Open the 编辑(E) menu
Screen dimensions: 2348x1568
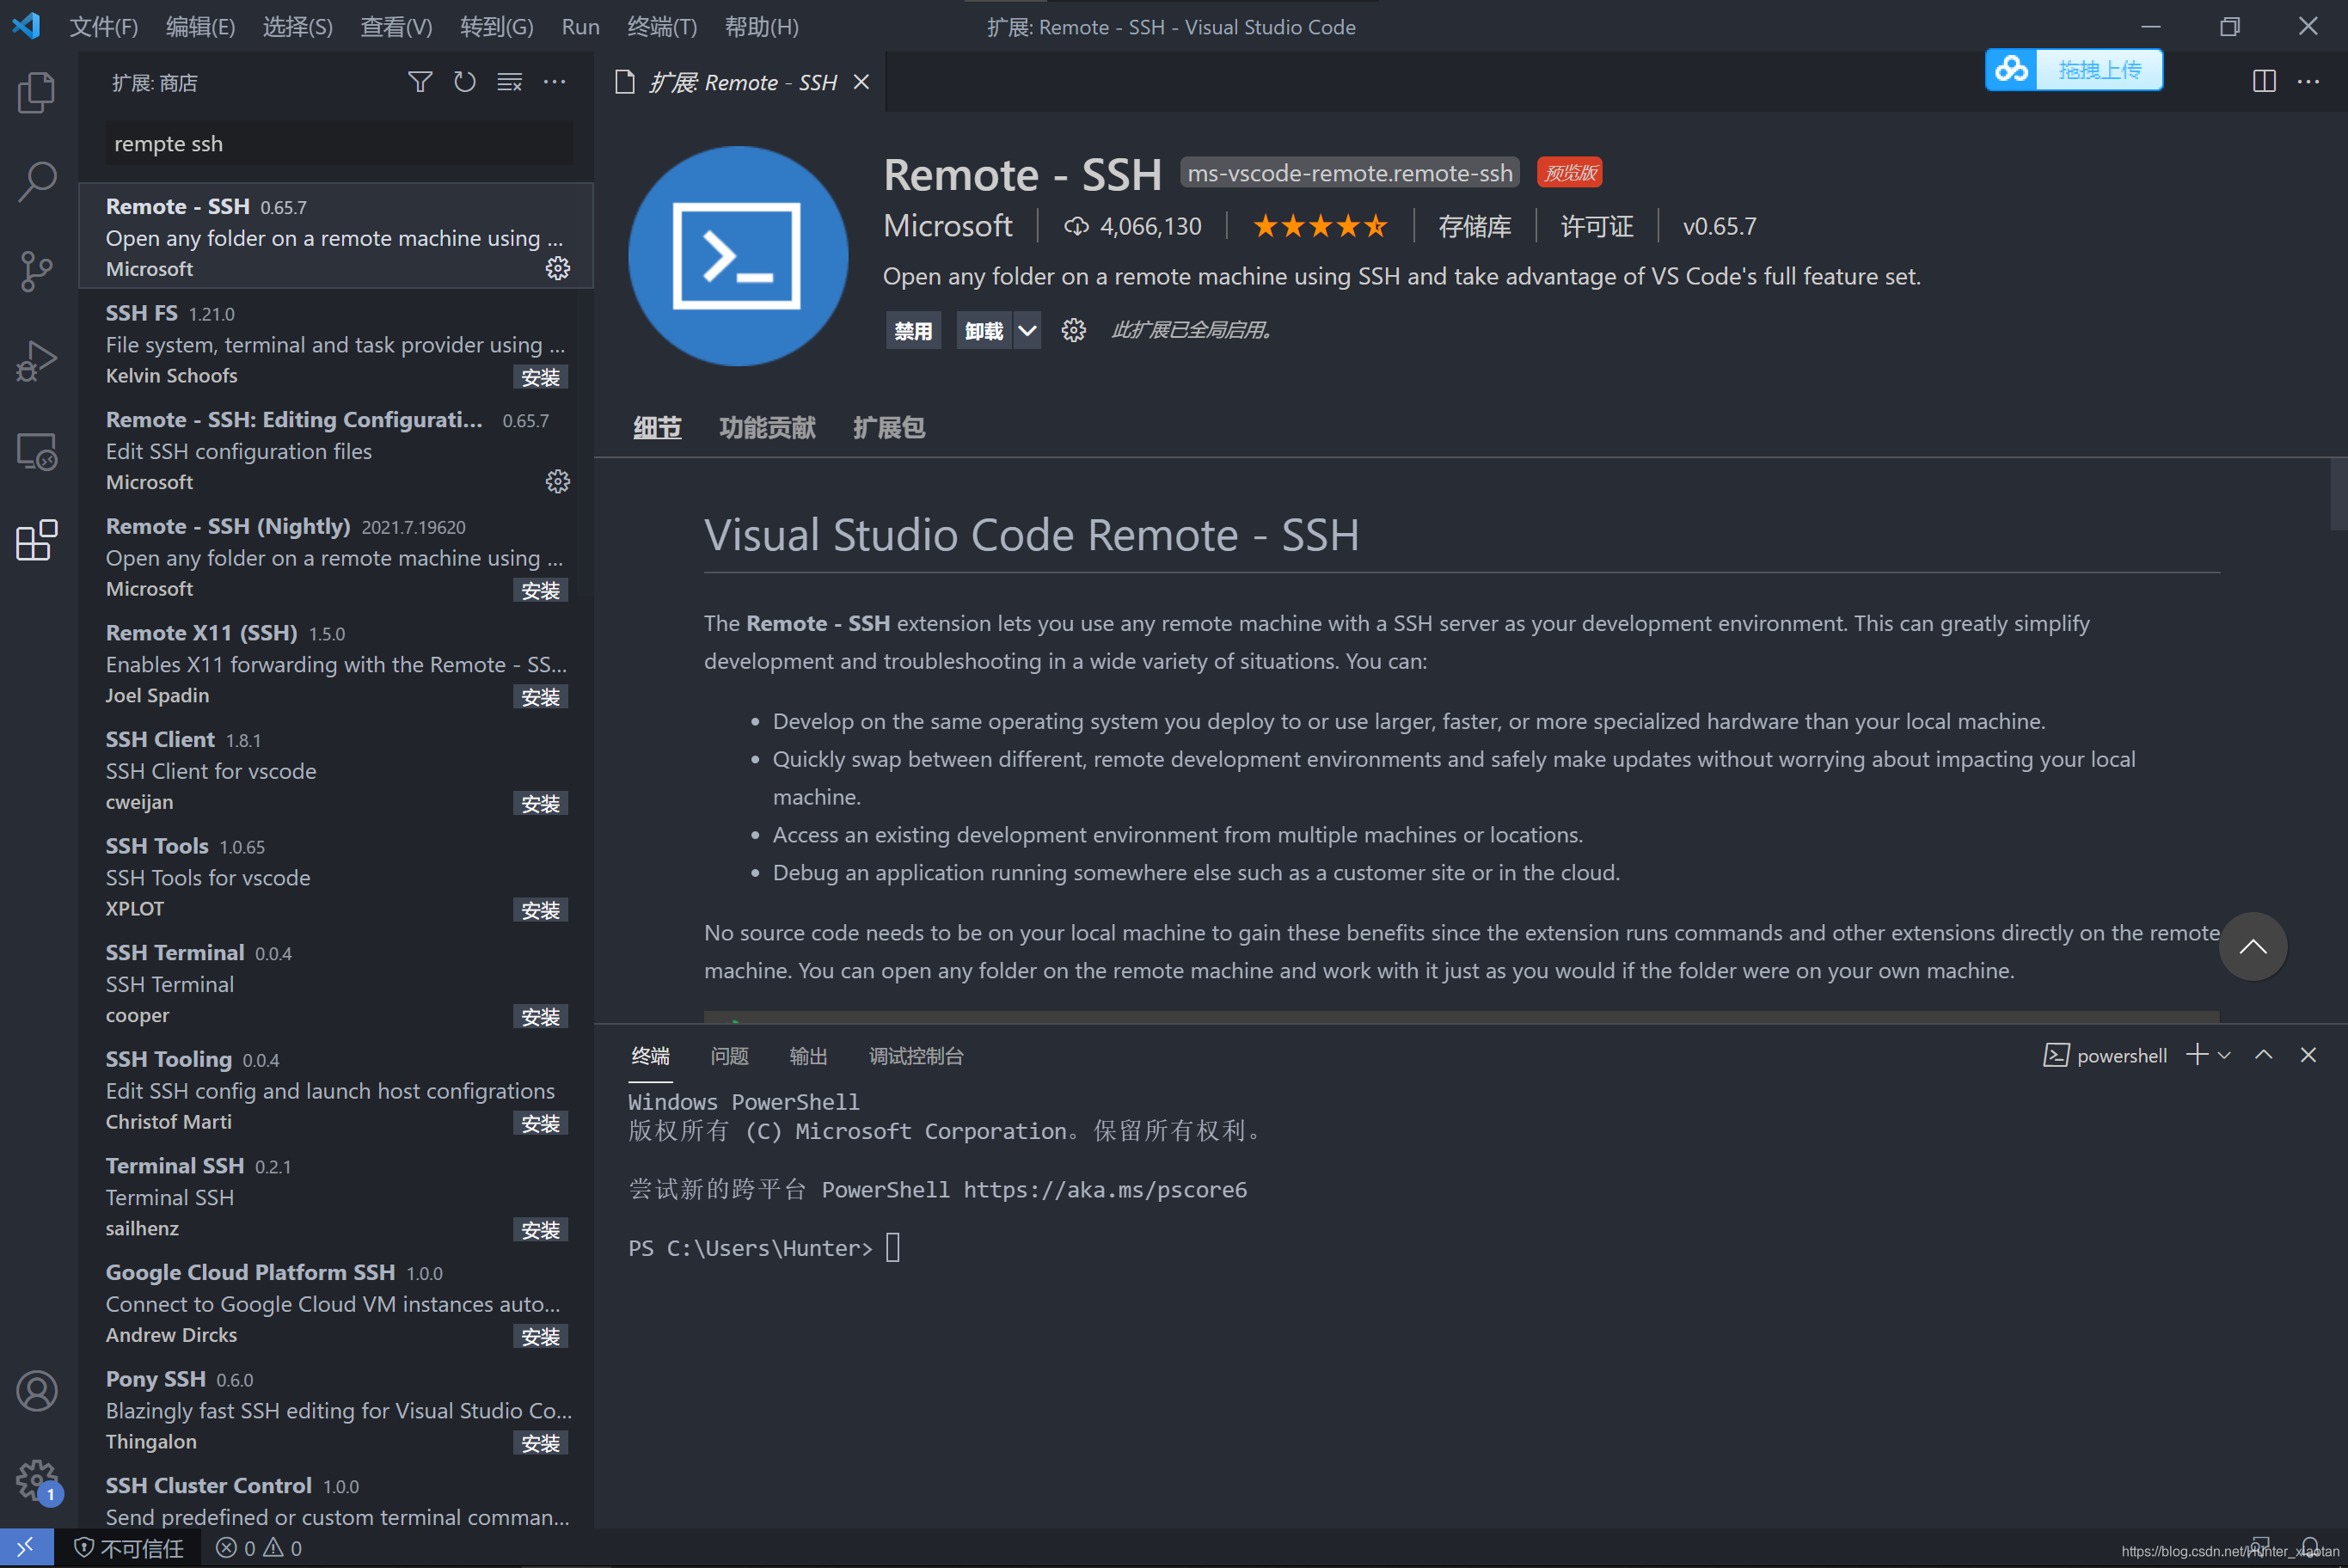(x=201, y=27)
